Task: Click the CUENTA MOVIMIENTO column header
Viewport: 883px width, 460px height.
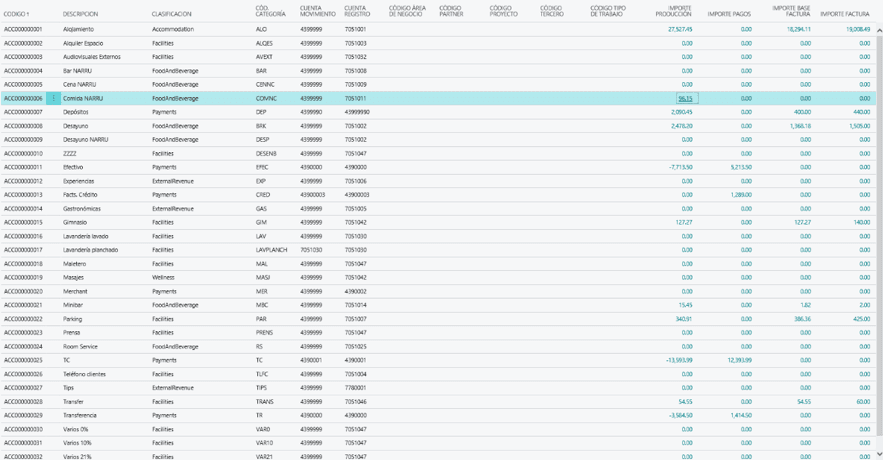Action: coord(317,11)
